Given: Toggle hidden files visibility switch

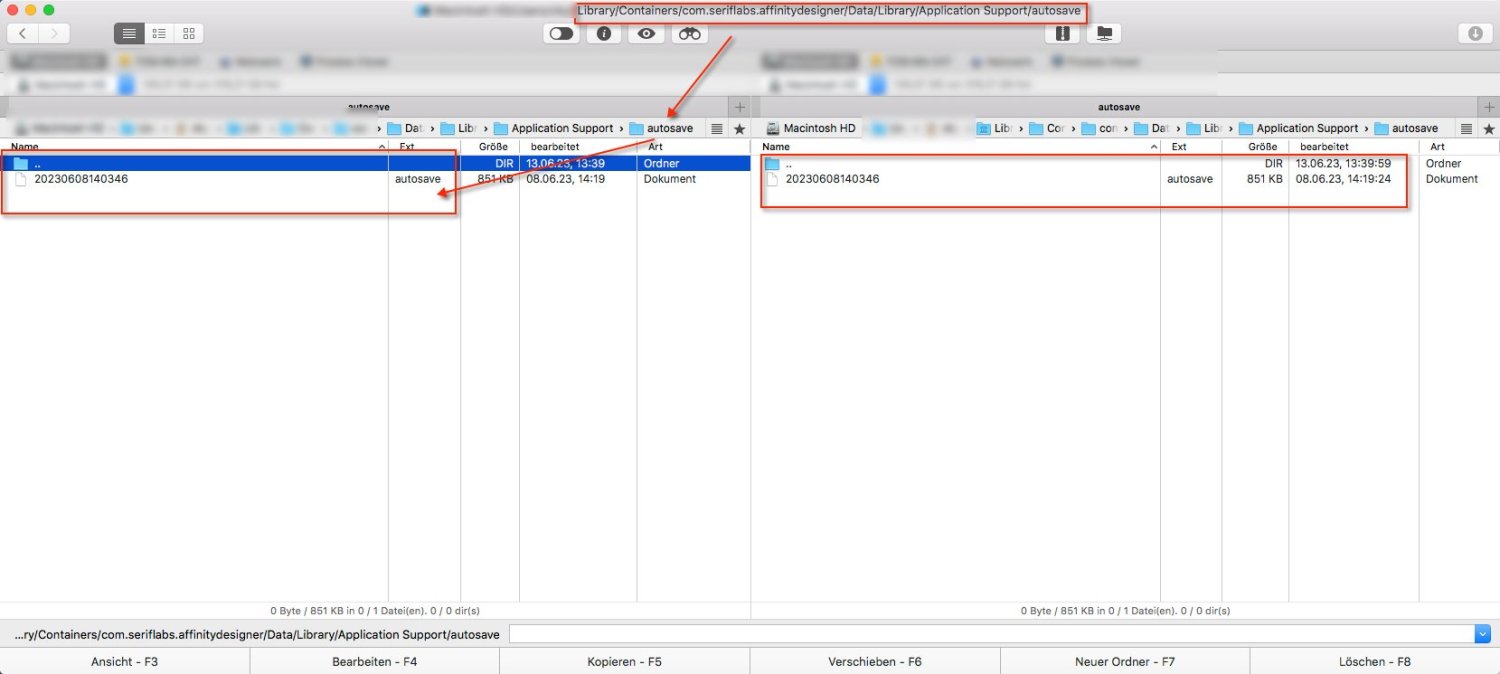Looking at the screenshot, I should point(560,33).
